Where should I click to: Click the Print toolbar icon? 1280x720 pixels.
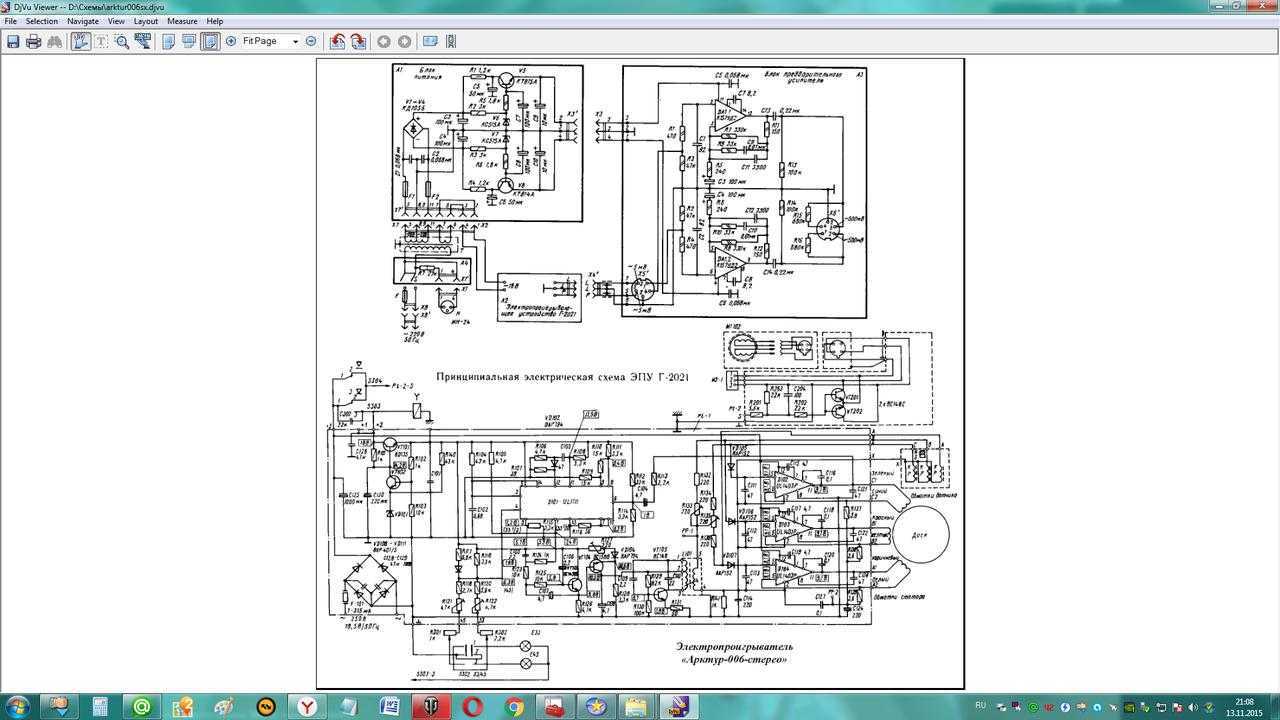34,41
